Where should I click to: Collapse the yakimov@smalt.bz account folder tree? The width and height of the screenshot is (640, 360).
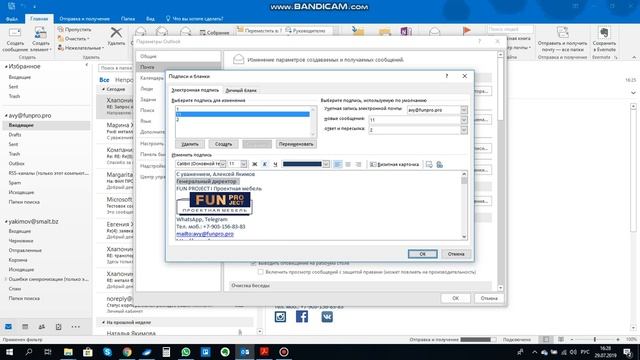[6, 222]
